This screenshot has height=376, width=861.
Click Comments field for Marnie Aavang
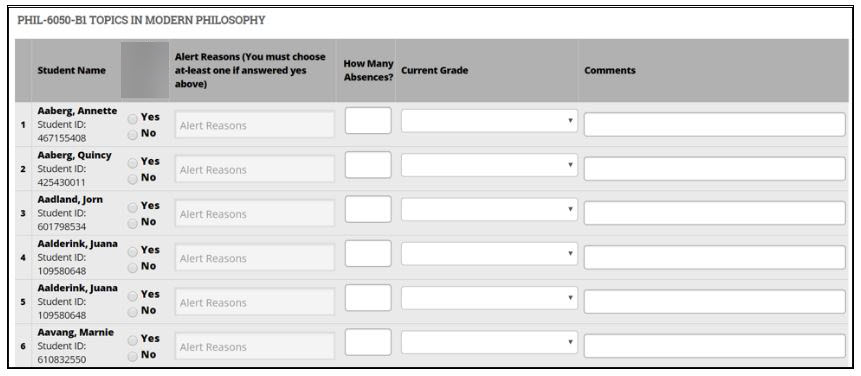click(x=714, y=346)
